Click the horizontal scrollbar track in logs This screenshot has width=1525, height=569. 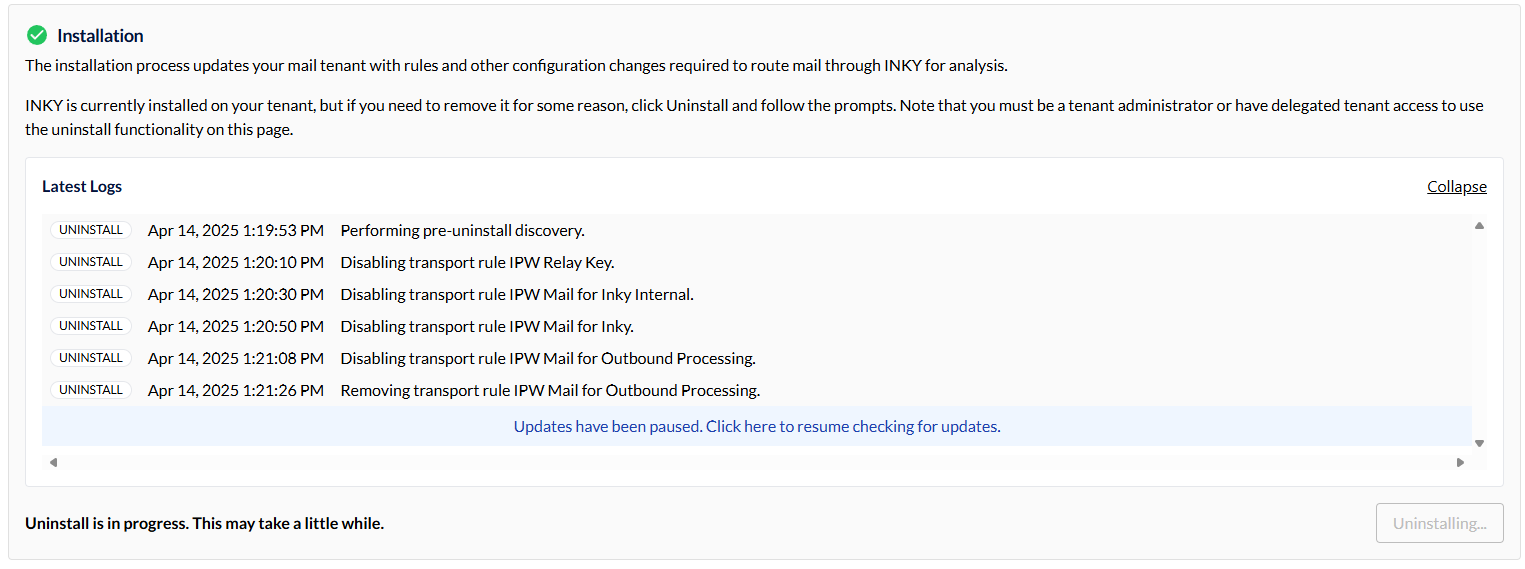(756, 462)
